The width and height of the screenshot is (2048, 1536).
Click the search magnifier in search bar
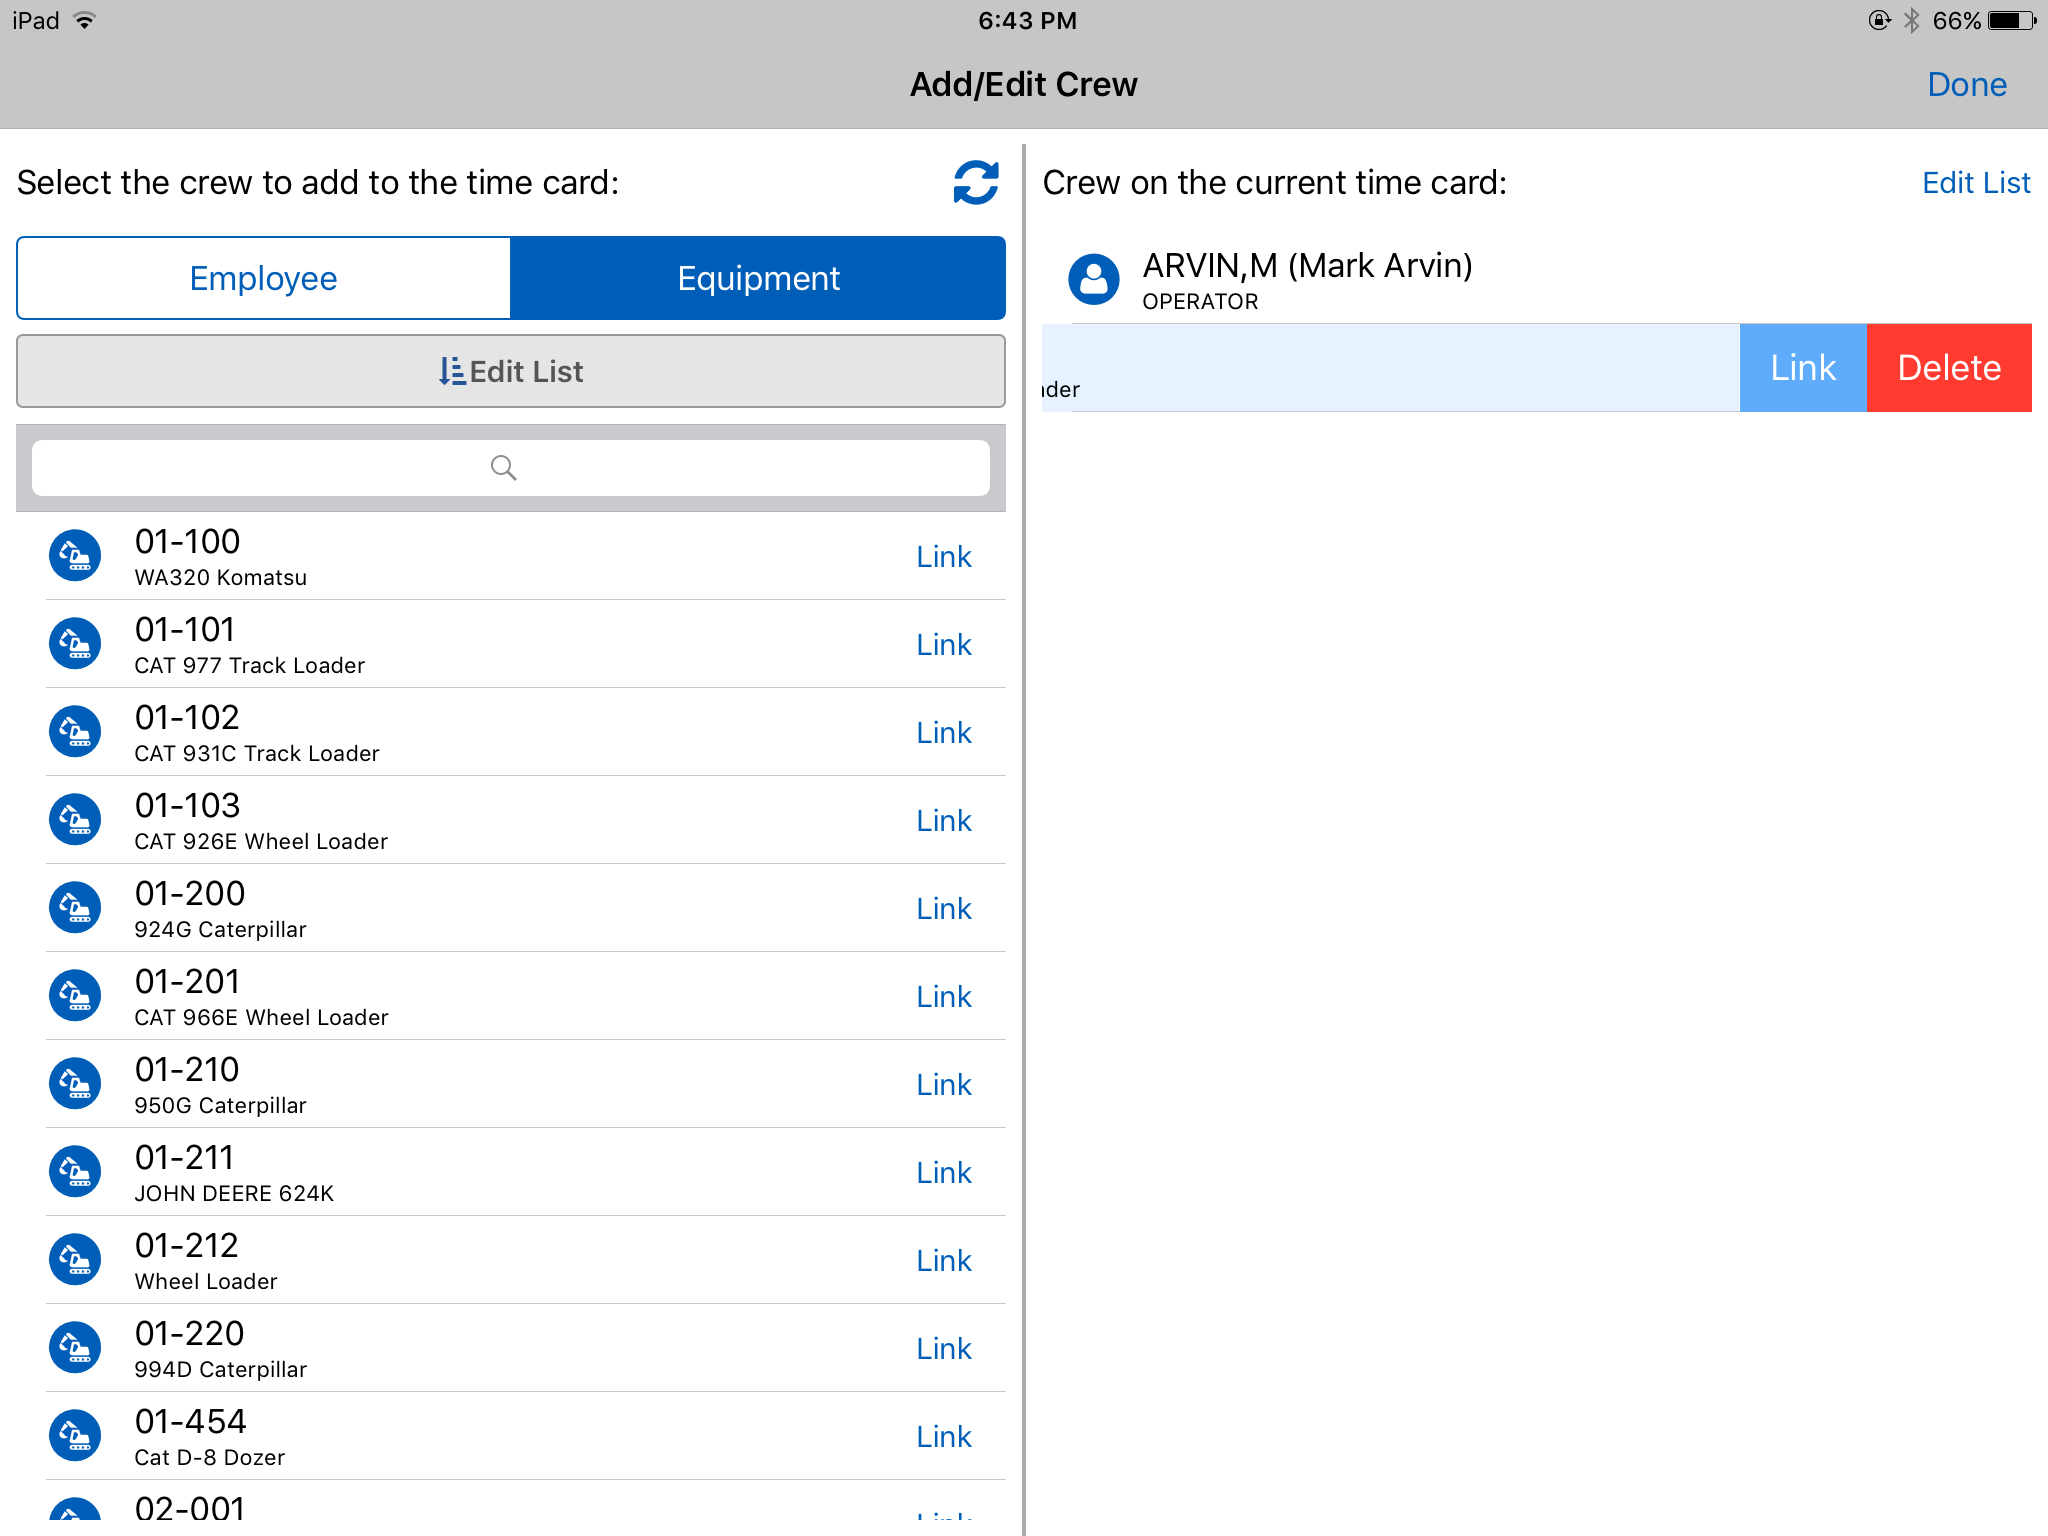(503, 467)
